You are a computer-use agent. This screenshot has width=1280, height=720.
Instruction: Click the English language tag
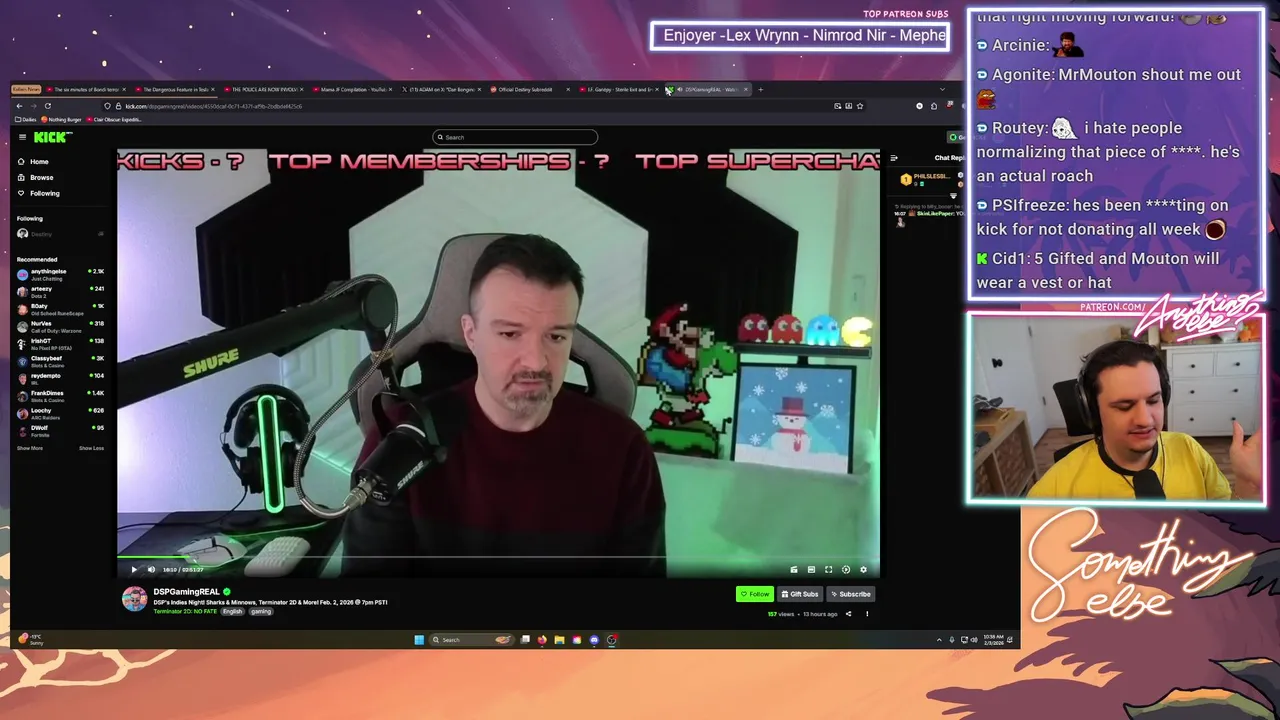(x=233, y=611)
